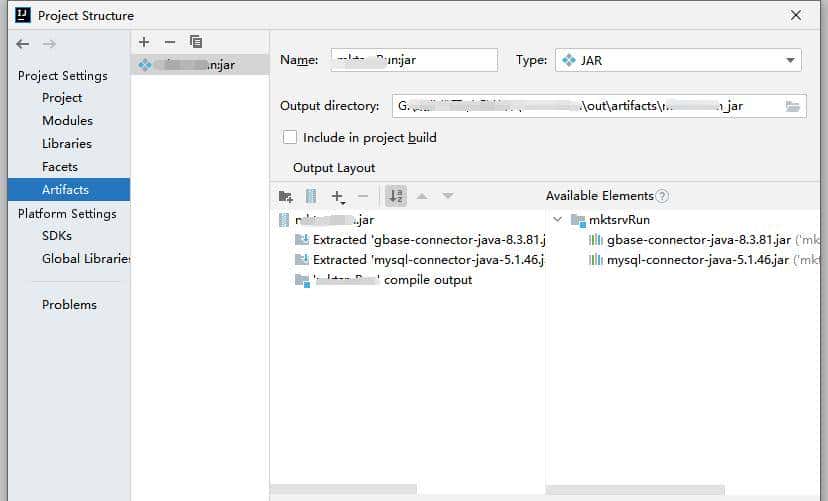Select mysql-connector-java-5.1.46.jar library
828x501 pixels.
pos(698,260)
